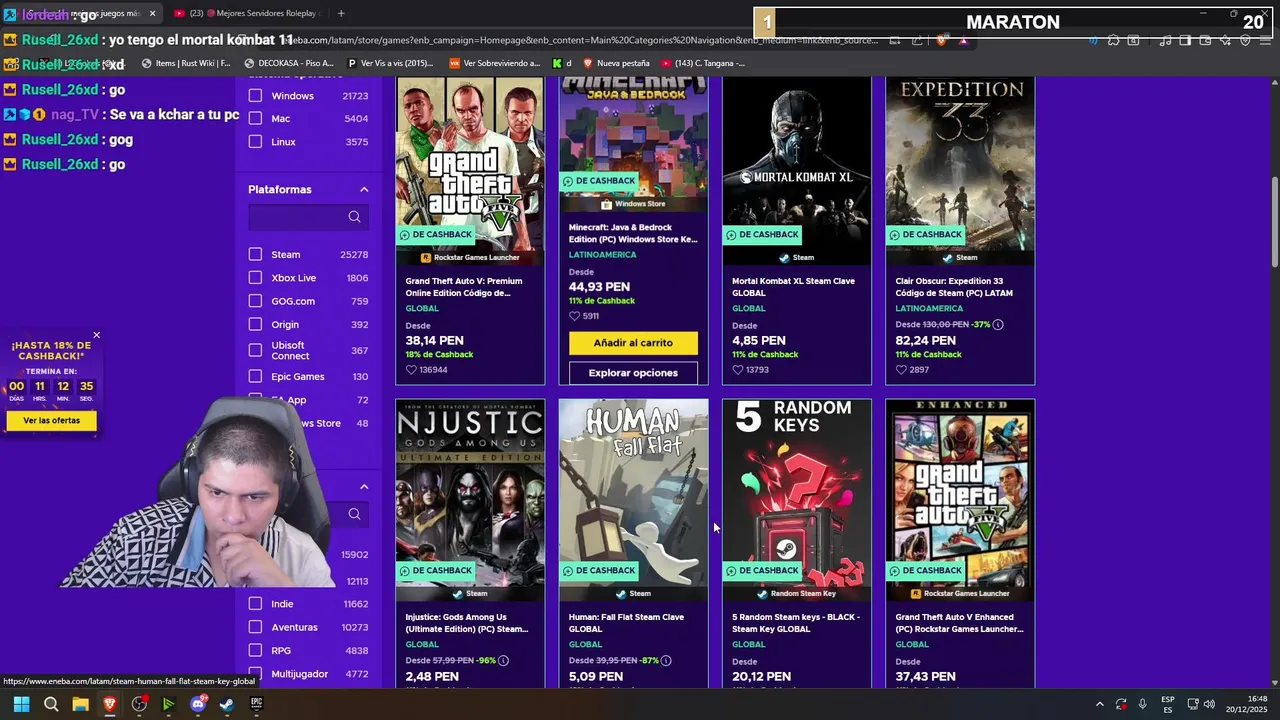
Task: Check Xbox Live platform filter
Action: tap(255, 278)
